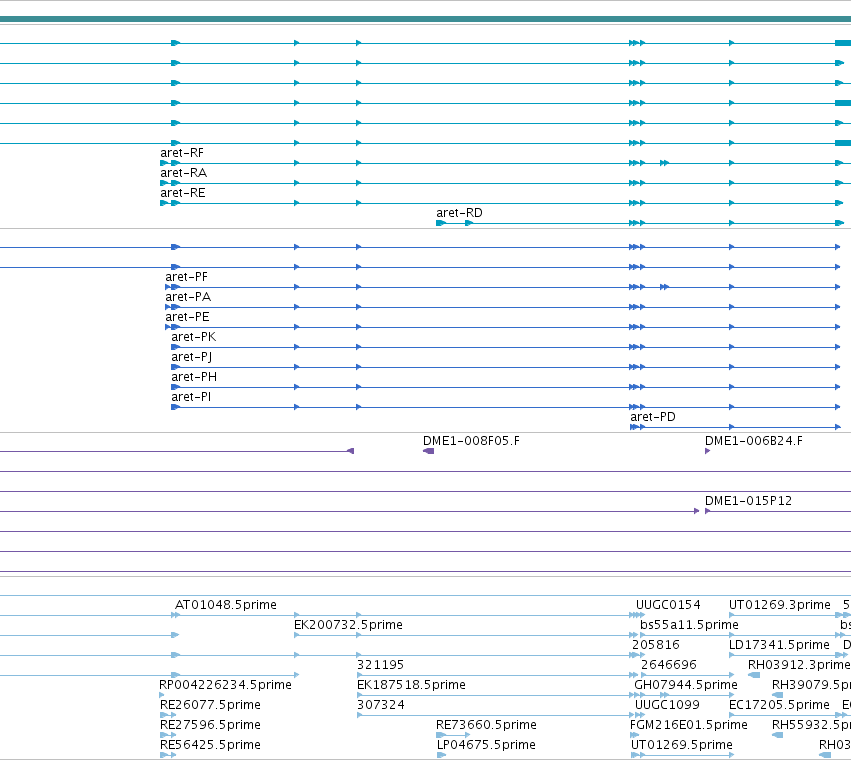The image size is (851, 760).
Task: Select the aret-PE protein label
Action: click(x=187, y=317)
